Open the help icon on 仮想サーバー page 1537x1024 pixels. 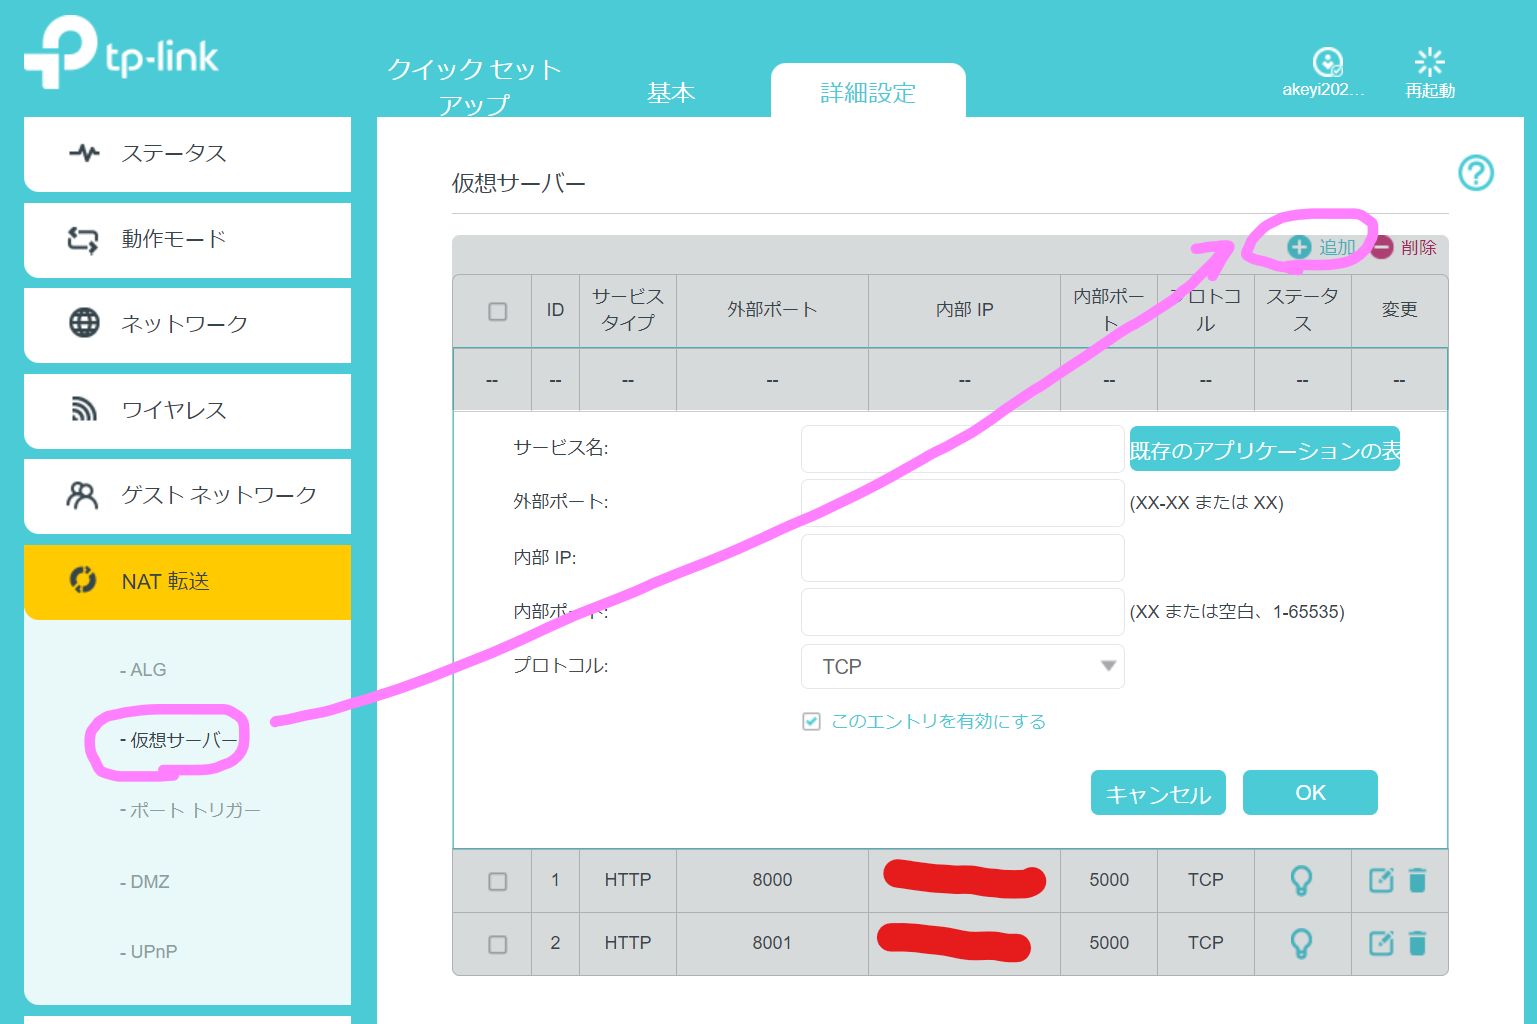[x=1477, y=174]
